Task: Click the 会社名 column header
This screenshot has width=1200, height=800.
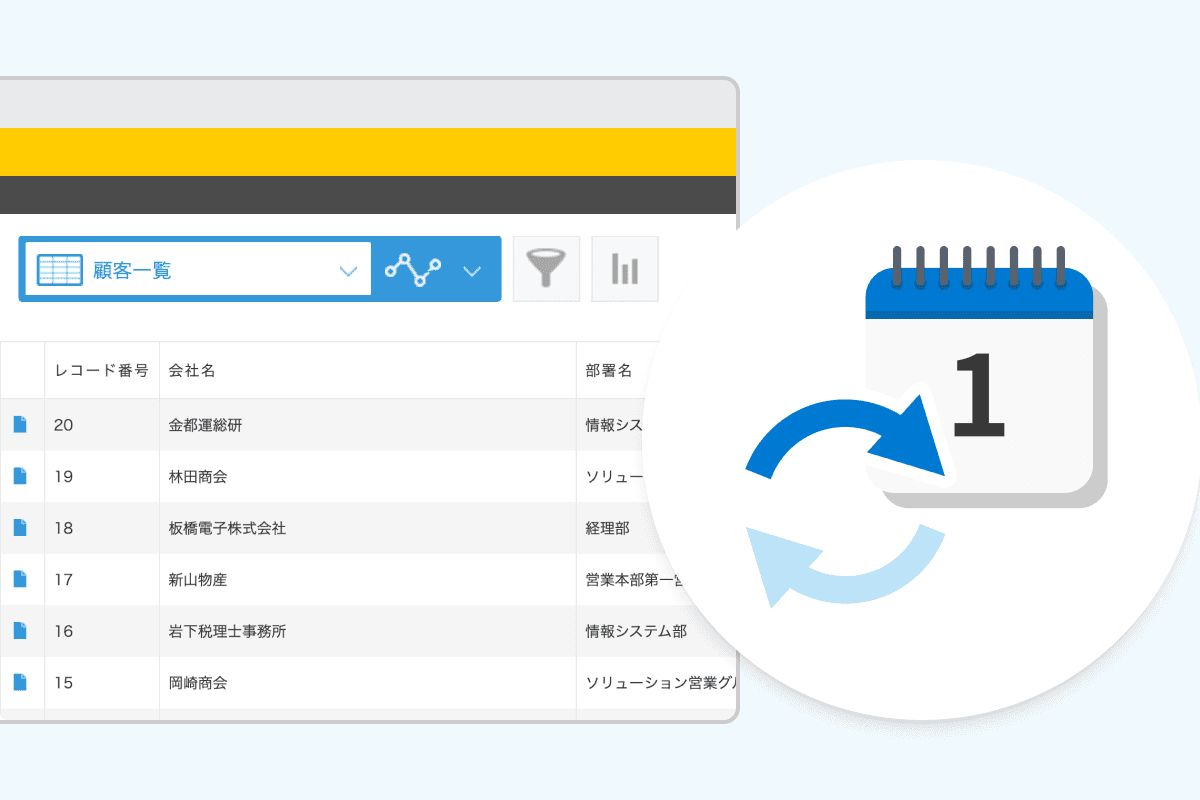Action: click(x=192, y=371)
